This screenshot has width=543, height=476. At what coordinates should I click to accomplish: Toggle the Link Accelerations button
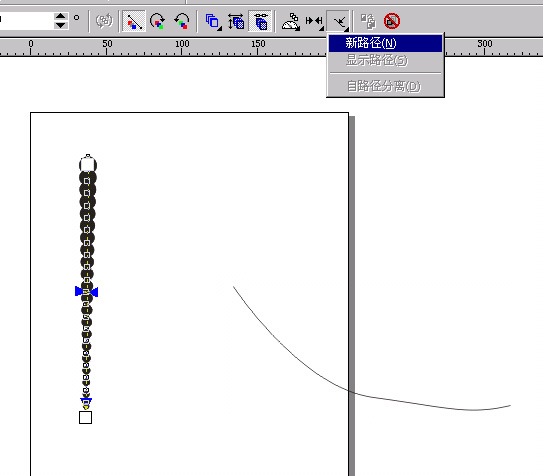260,21
